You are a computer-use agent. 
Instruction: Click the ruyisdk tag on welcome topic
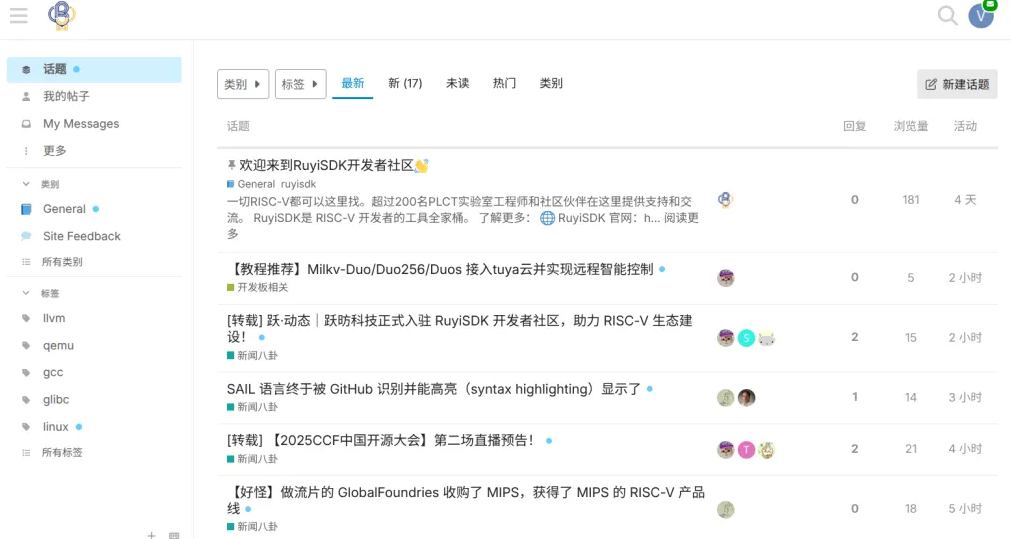coord(299,184)
